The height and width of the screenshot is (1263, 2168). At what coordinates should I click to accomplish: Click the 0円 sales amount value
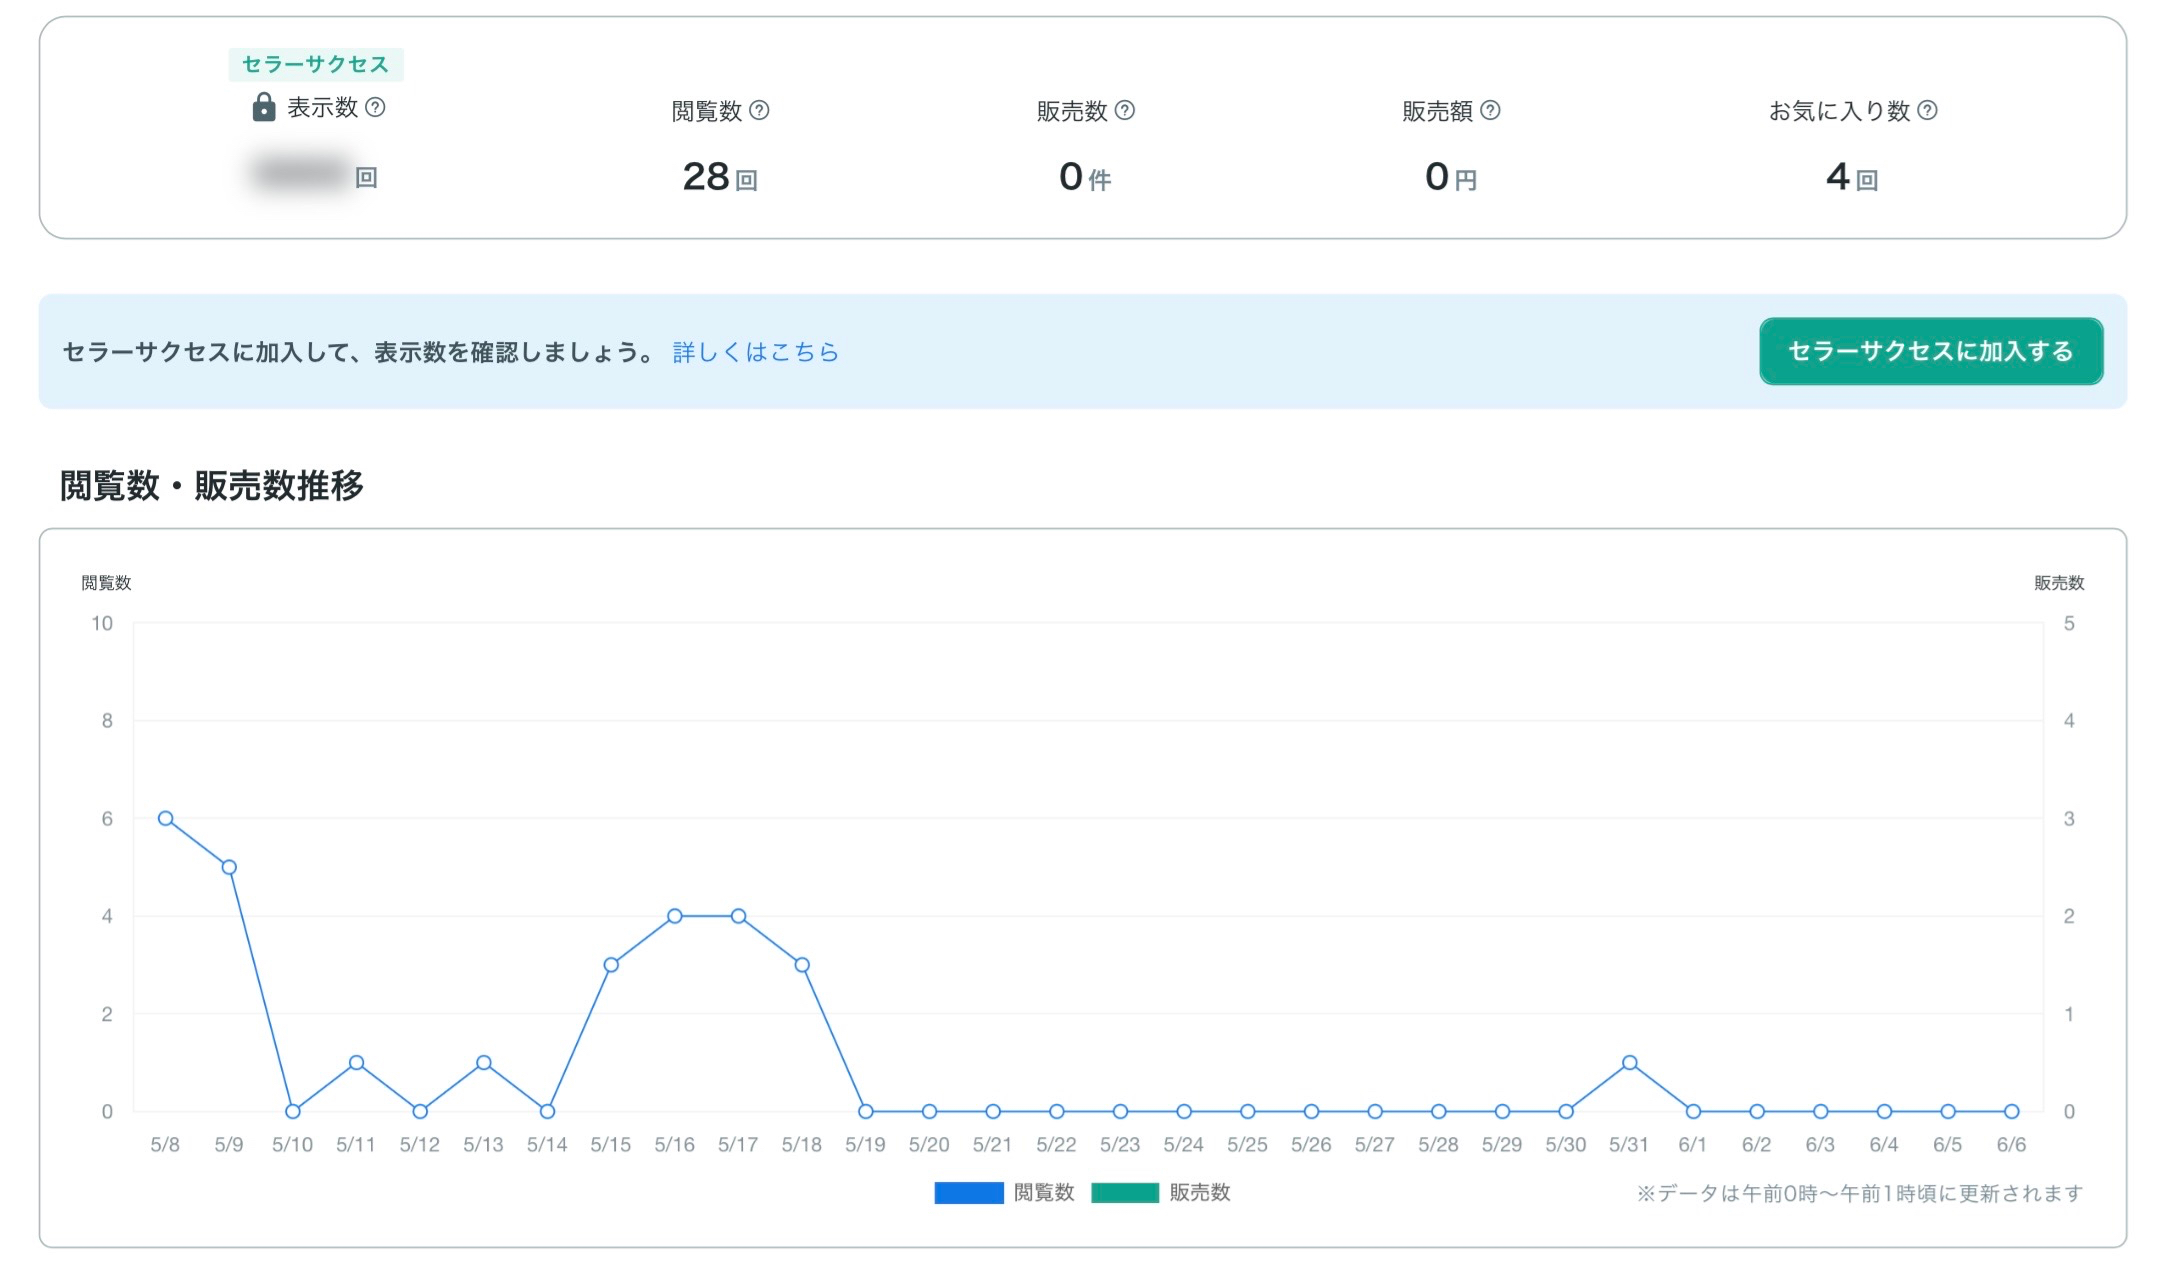[x=1451, y=177]
